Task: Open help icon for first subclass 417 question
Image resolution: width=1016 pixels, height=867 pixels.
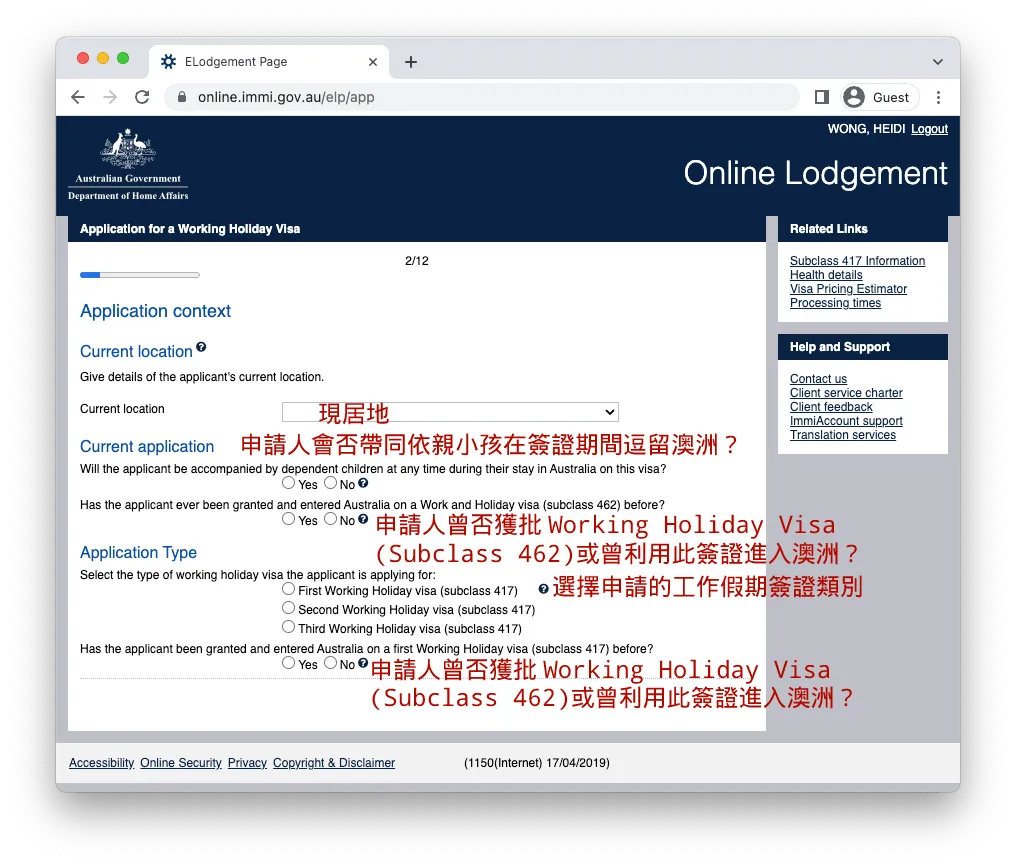Action: [x=364, y=662]
